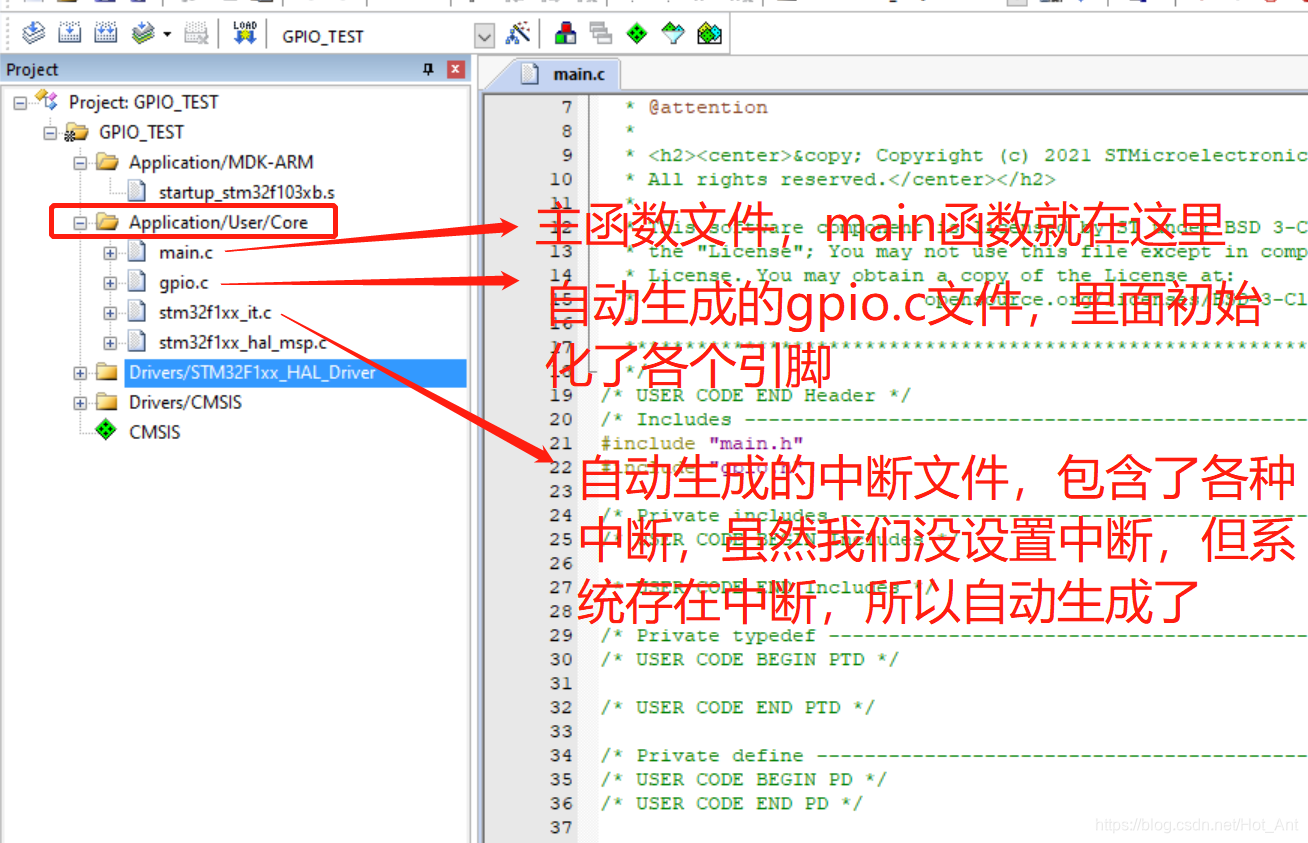1308x843 pixels.
Task: Click the Select Software Packs icon
Action: [673, 34]
